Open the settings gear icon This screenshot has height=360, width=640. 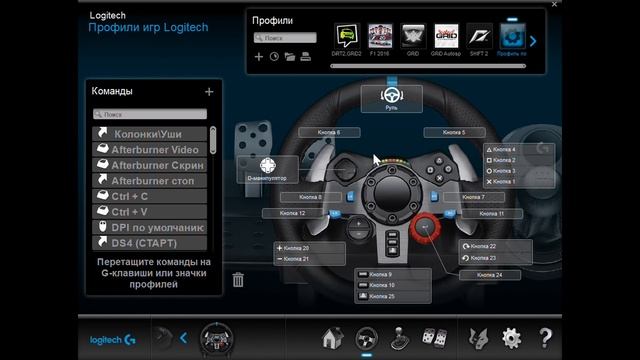511,339
